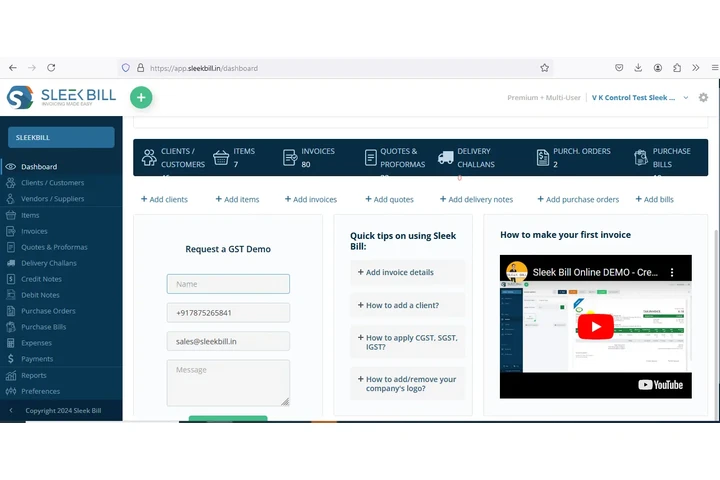Viewport: 720px width, 480px height.
Task: Click the green plus create button
Action: point(141,97)
